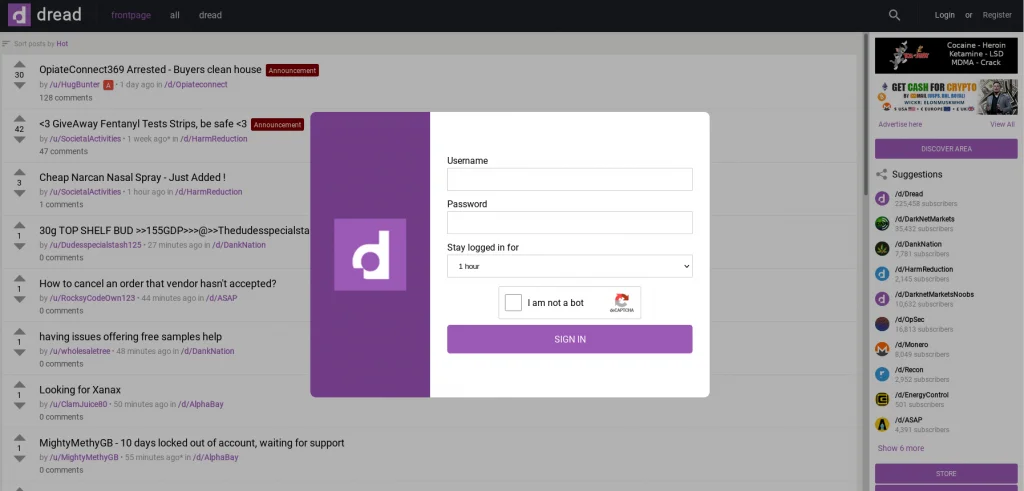Click the reCAPTCHA logo in the bot check
Image resolution: width=1024 pixels, height=491 pixels.
click(622, 301)
